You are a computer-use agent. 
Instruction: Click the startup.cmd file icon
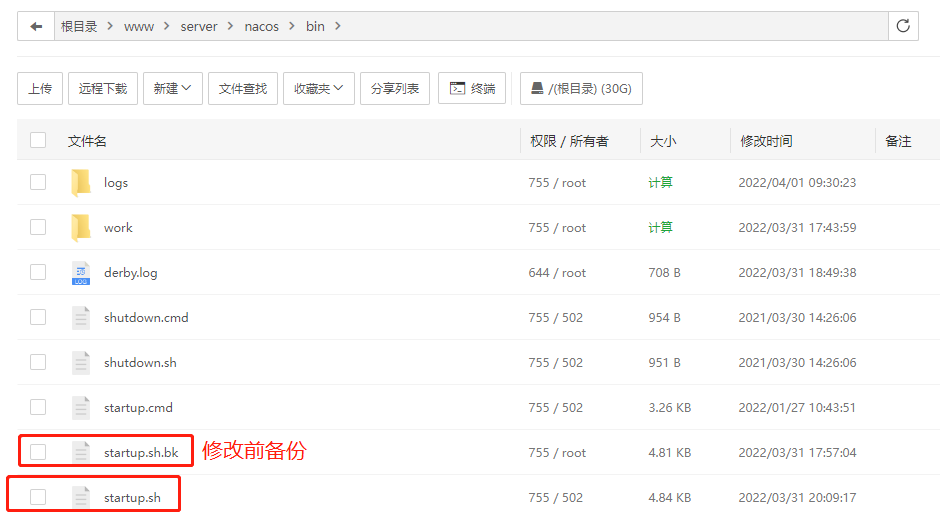tap(81, 408)
